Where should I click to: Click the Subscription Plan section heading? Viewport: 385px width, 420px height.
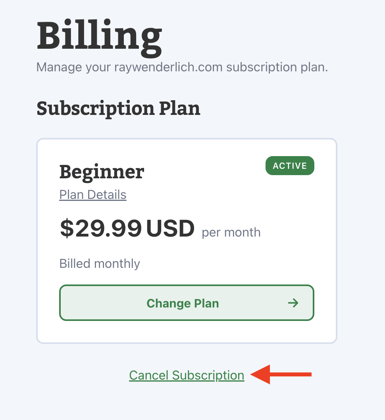tap(118, 109)
